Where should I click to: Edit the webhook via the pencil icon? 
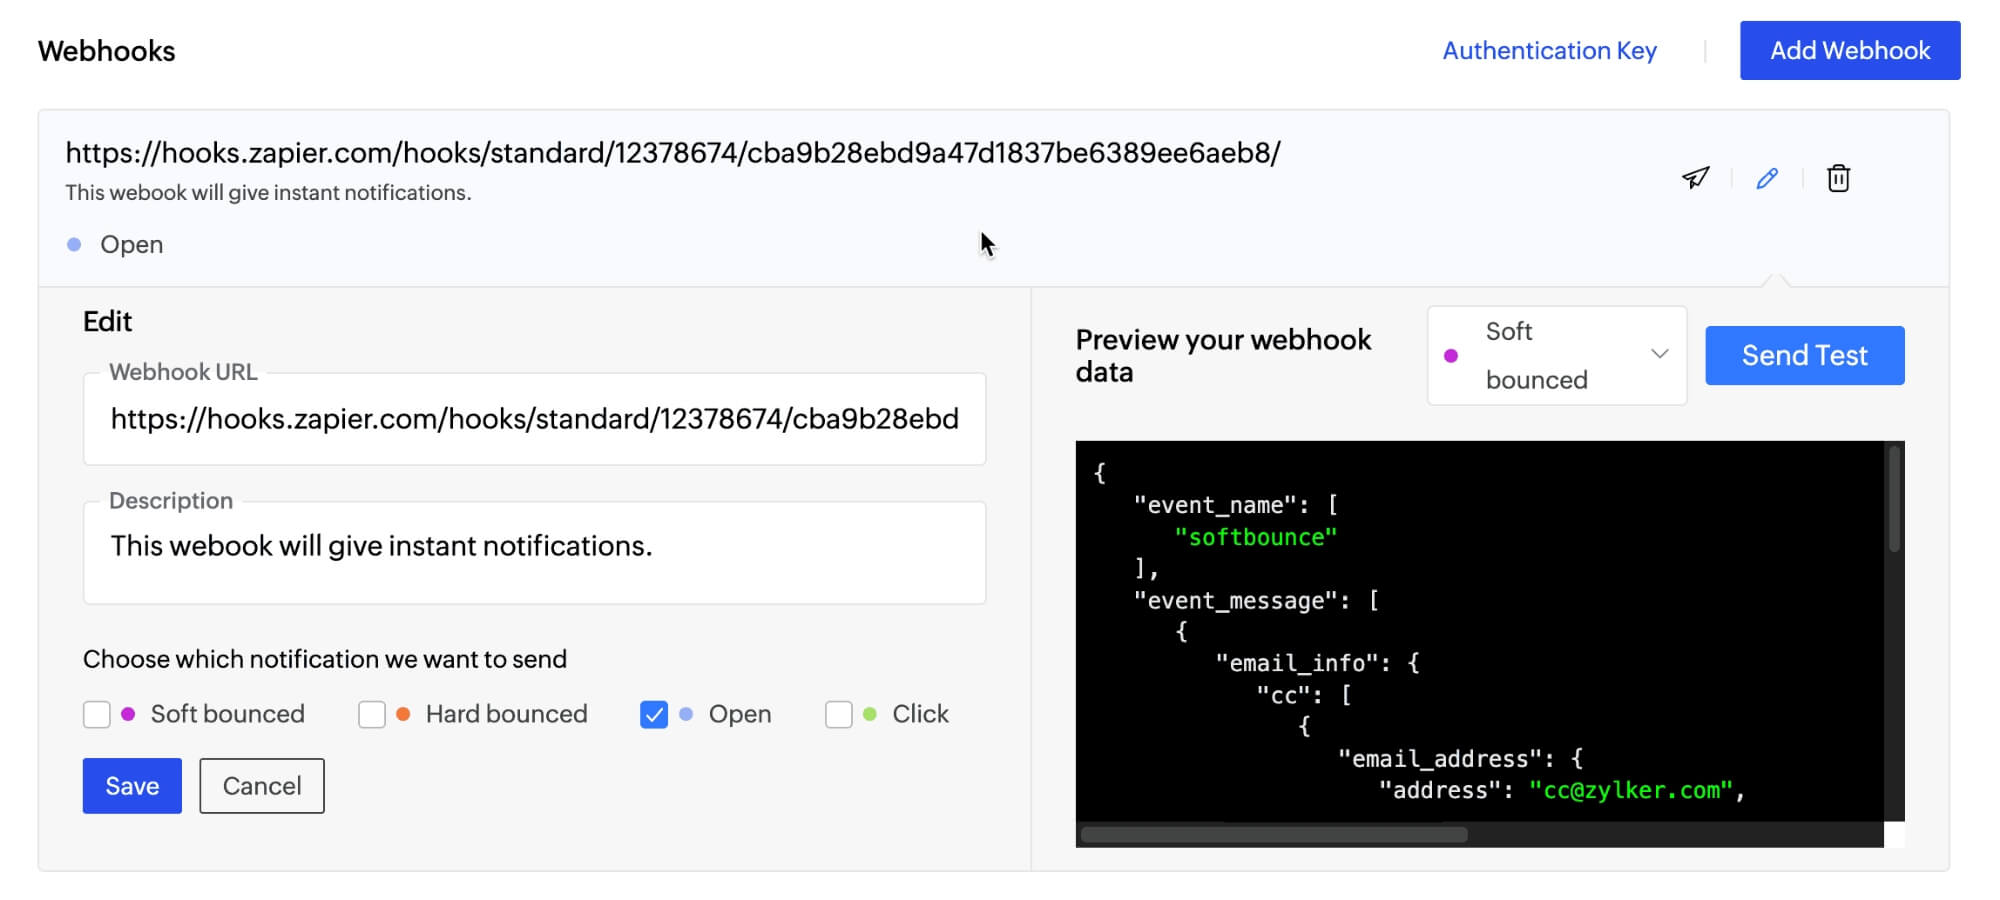coord(1766,178)
